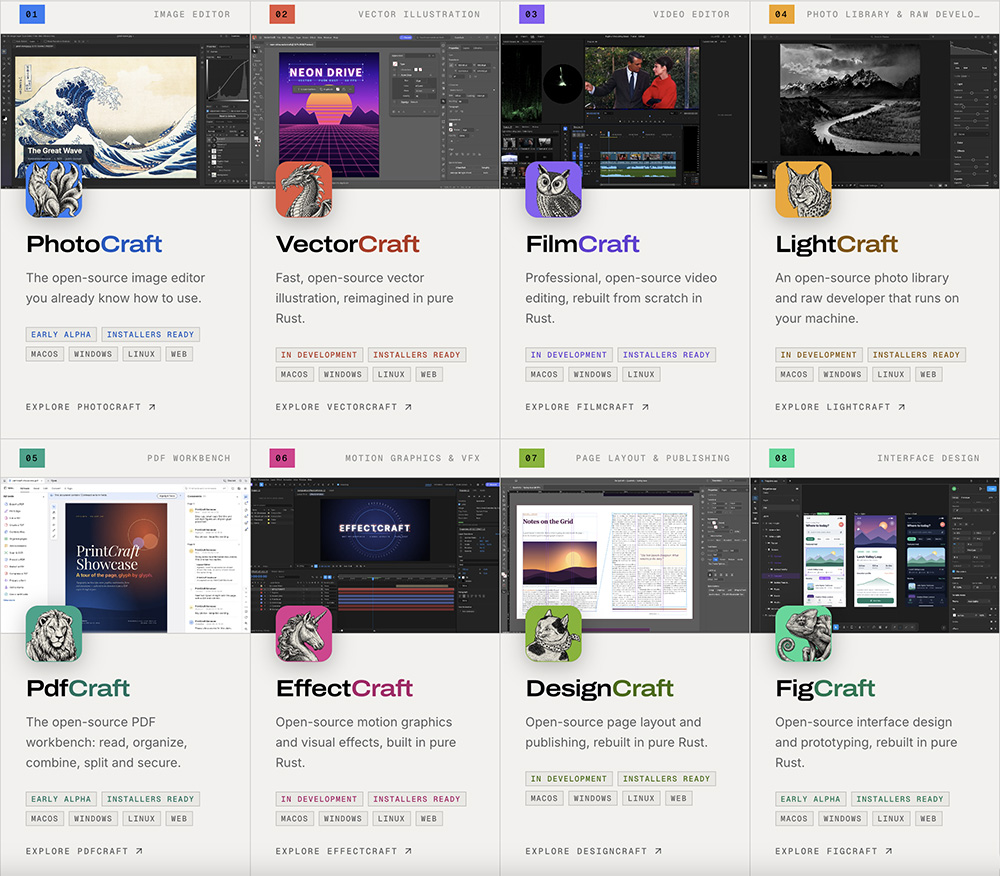Viewport: 1000px width, 876px height.
Task: Click the purple 03 number badge
Action: 531,14
